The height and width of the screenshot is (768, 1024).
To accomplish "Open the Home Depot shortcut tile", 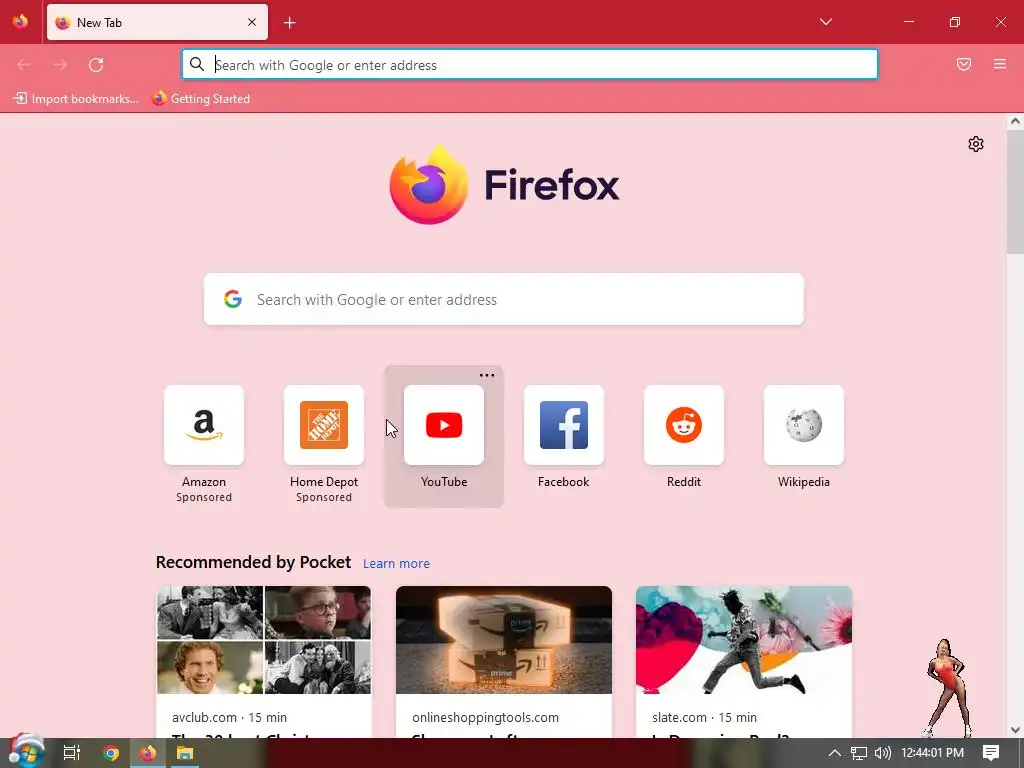I will [324, 425].
